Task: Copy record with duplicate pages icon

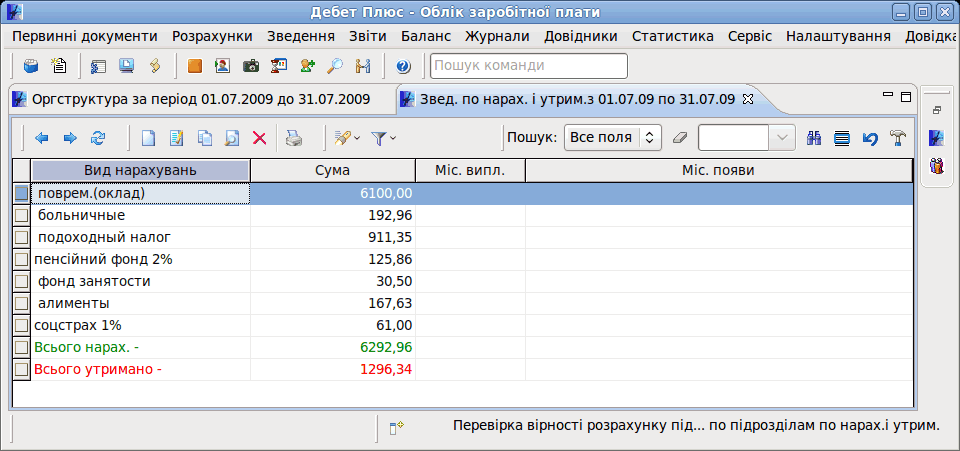Action: (204, 138)
